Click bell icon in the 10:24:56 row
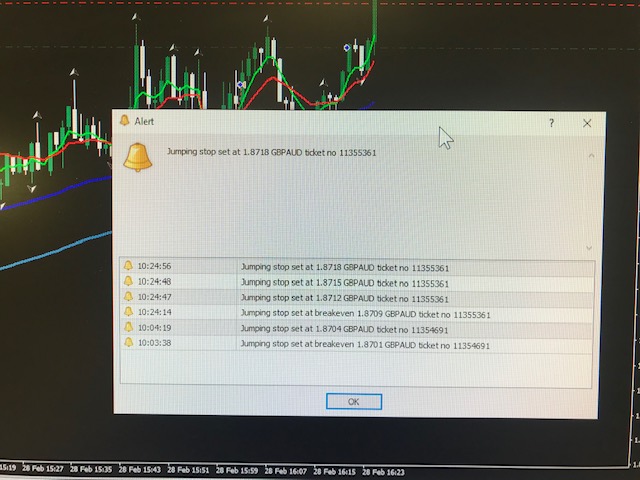Screen dimensions: 640x480 [x=128, y=265]
